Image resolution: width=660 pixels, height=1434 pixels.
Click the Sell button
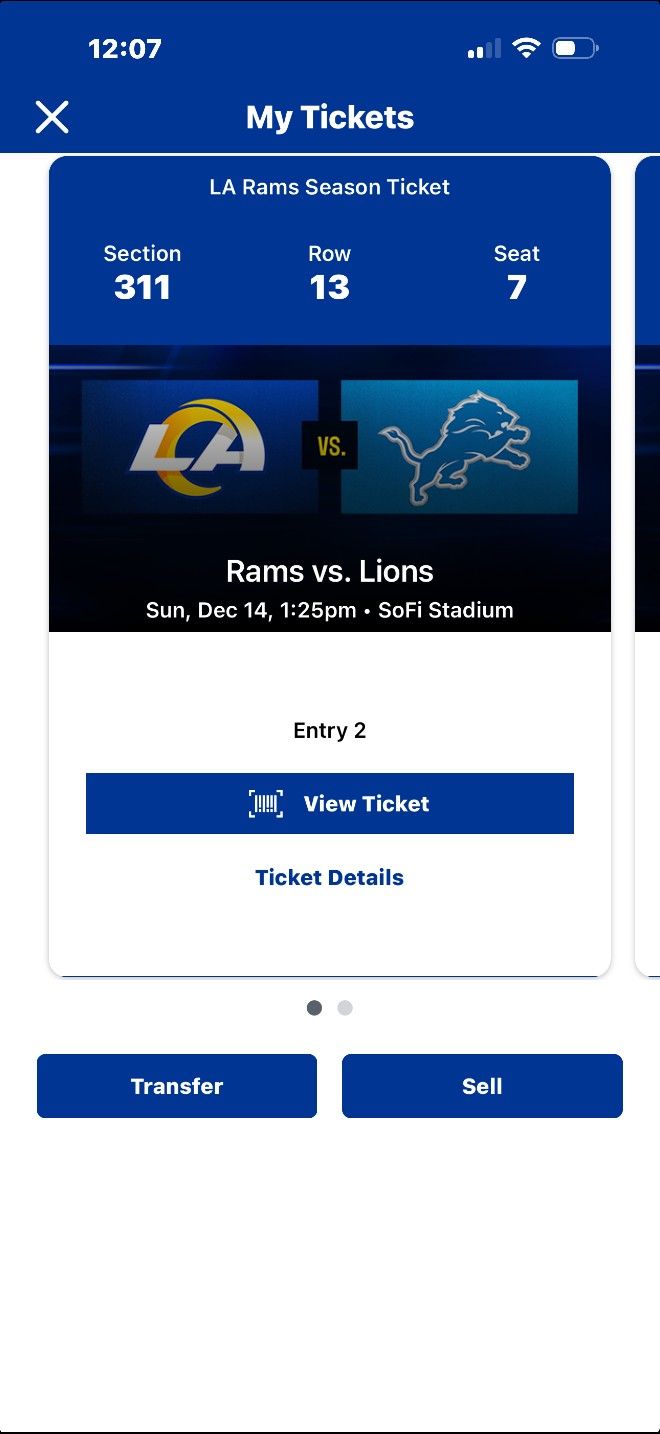(x=483, y=1086)
